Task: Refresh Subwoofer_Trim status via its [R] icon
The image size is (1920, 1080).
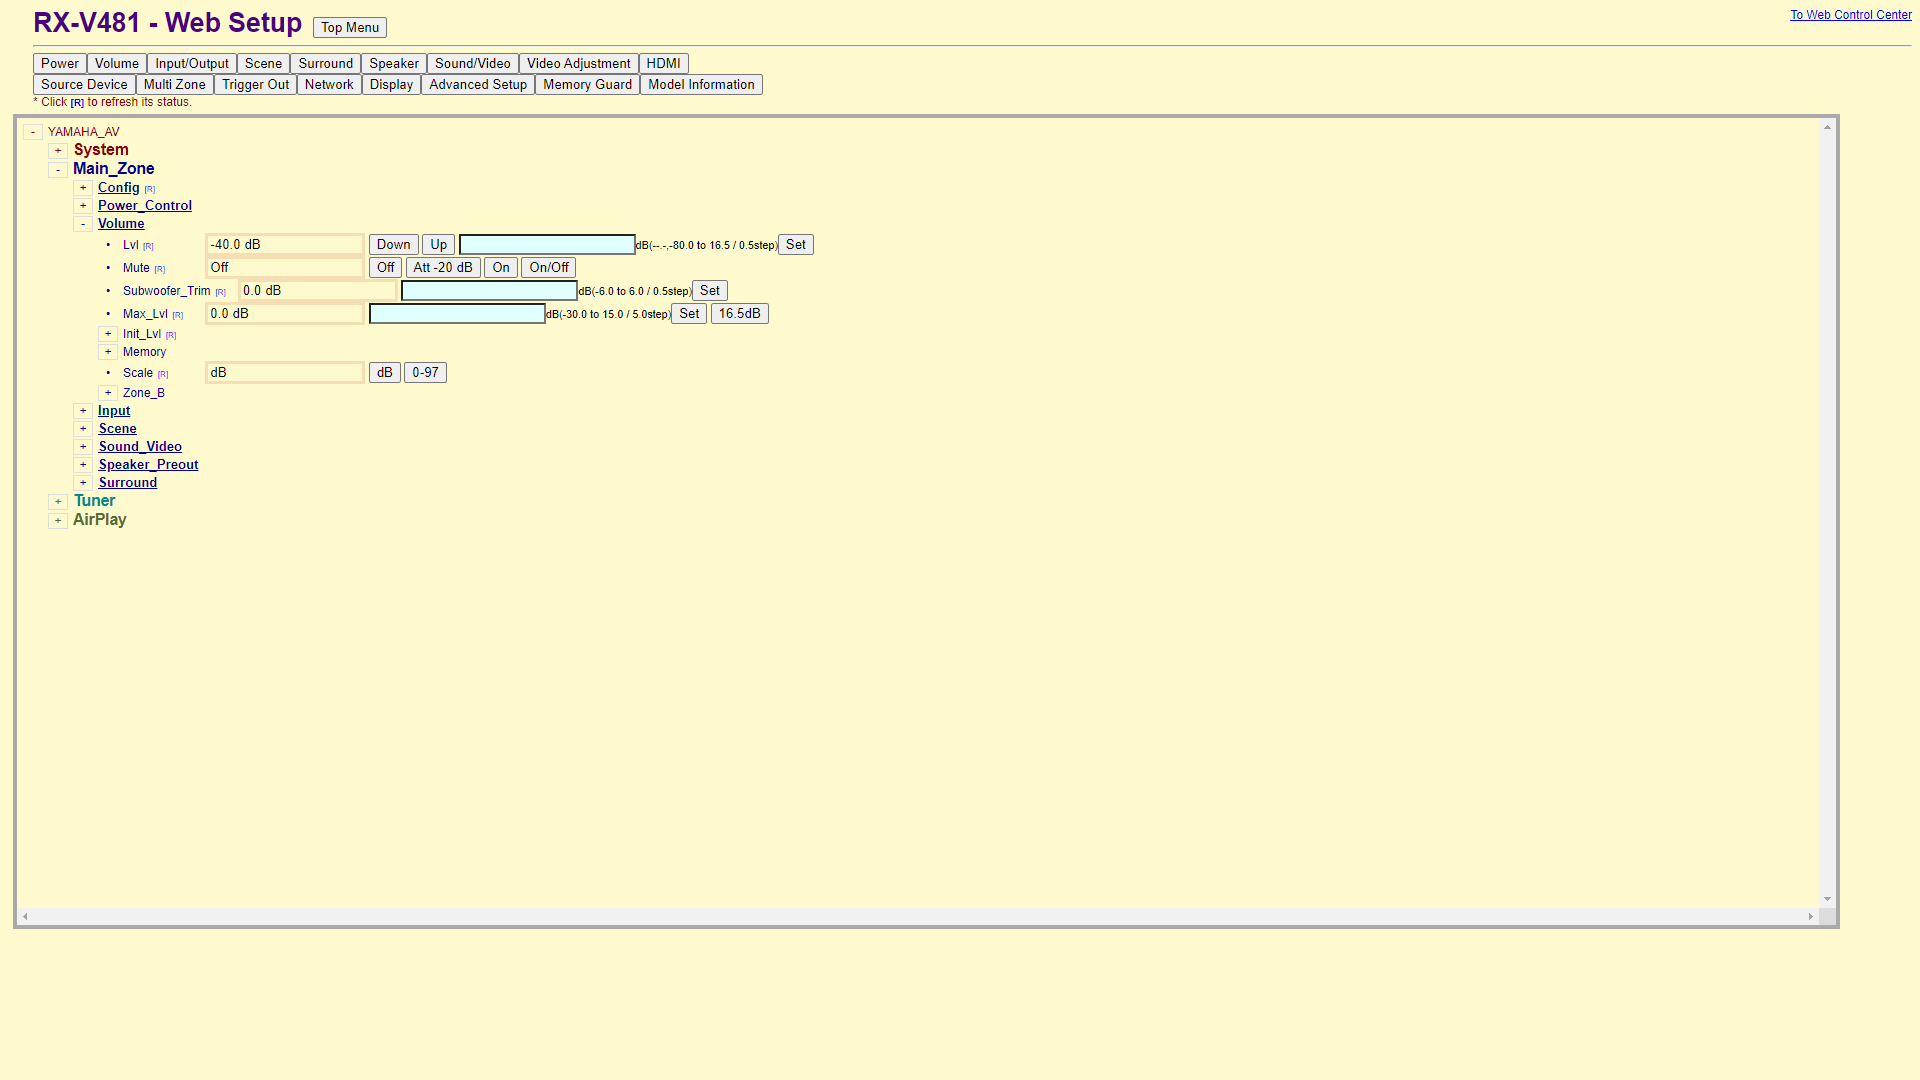Action: coord(220,292)
